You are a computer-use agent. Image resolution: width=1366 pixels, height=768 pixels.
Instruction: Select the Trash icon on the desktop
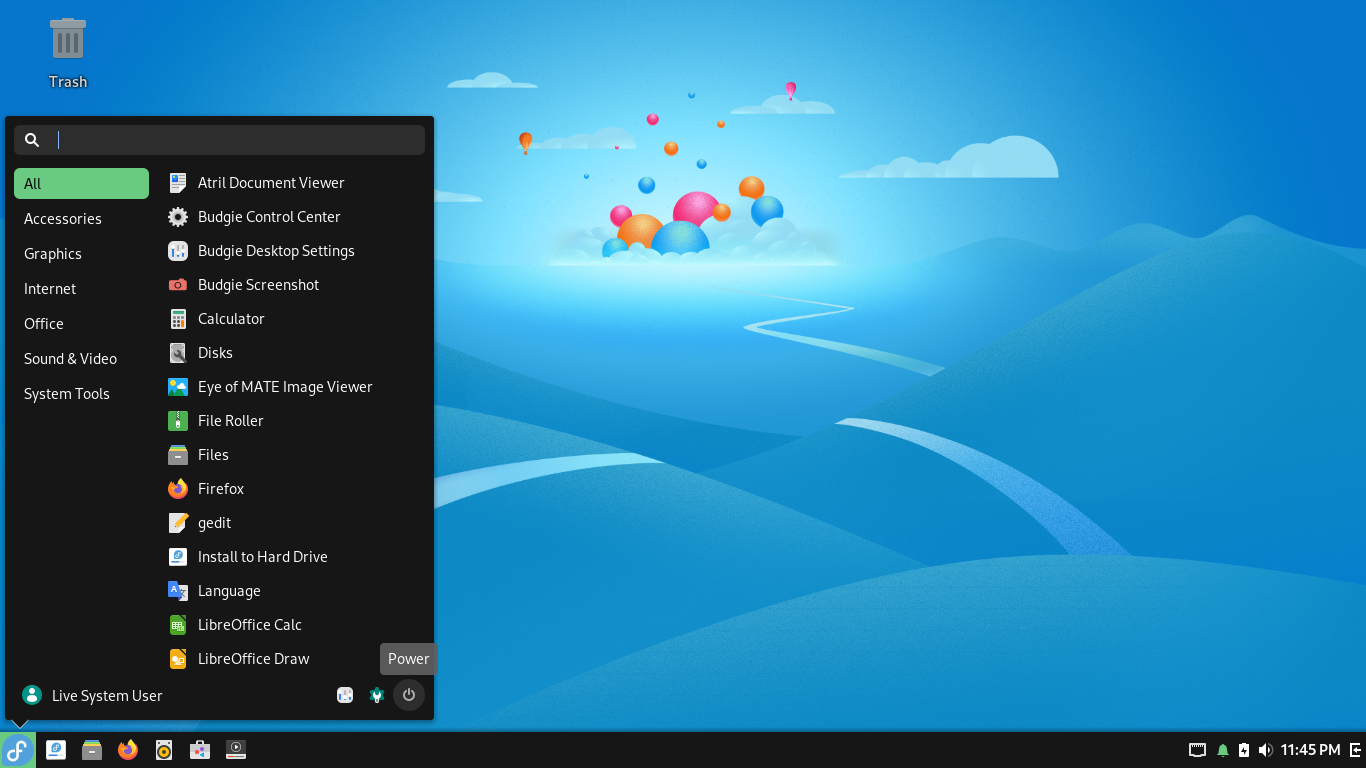click(x=68, y=53)
